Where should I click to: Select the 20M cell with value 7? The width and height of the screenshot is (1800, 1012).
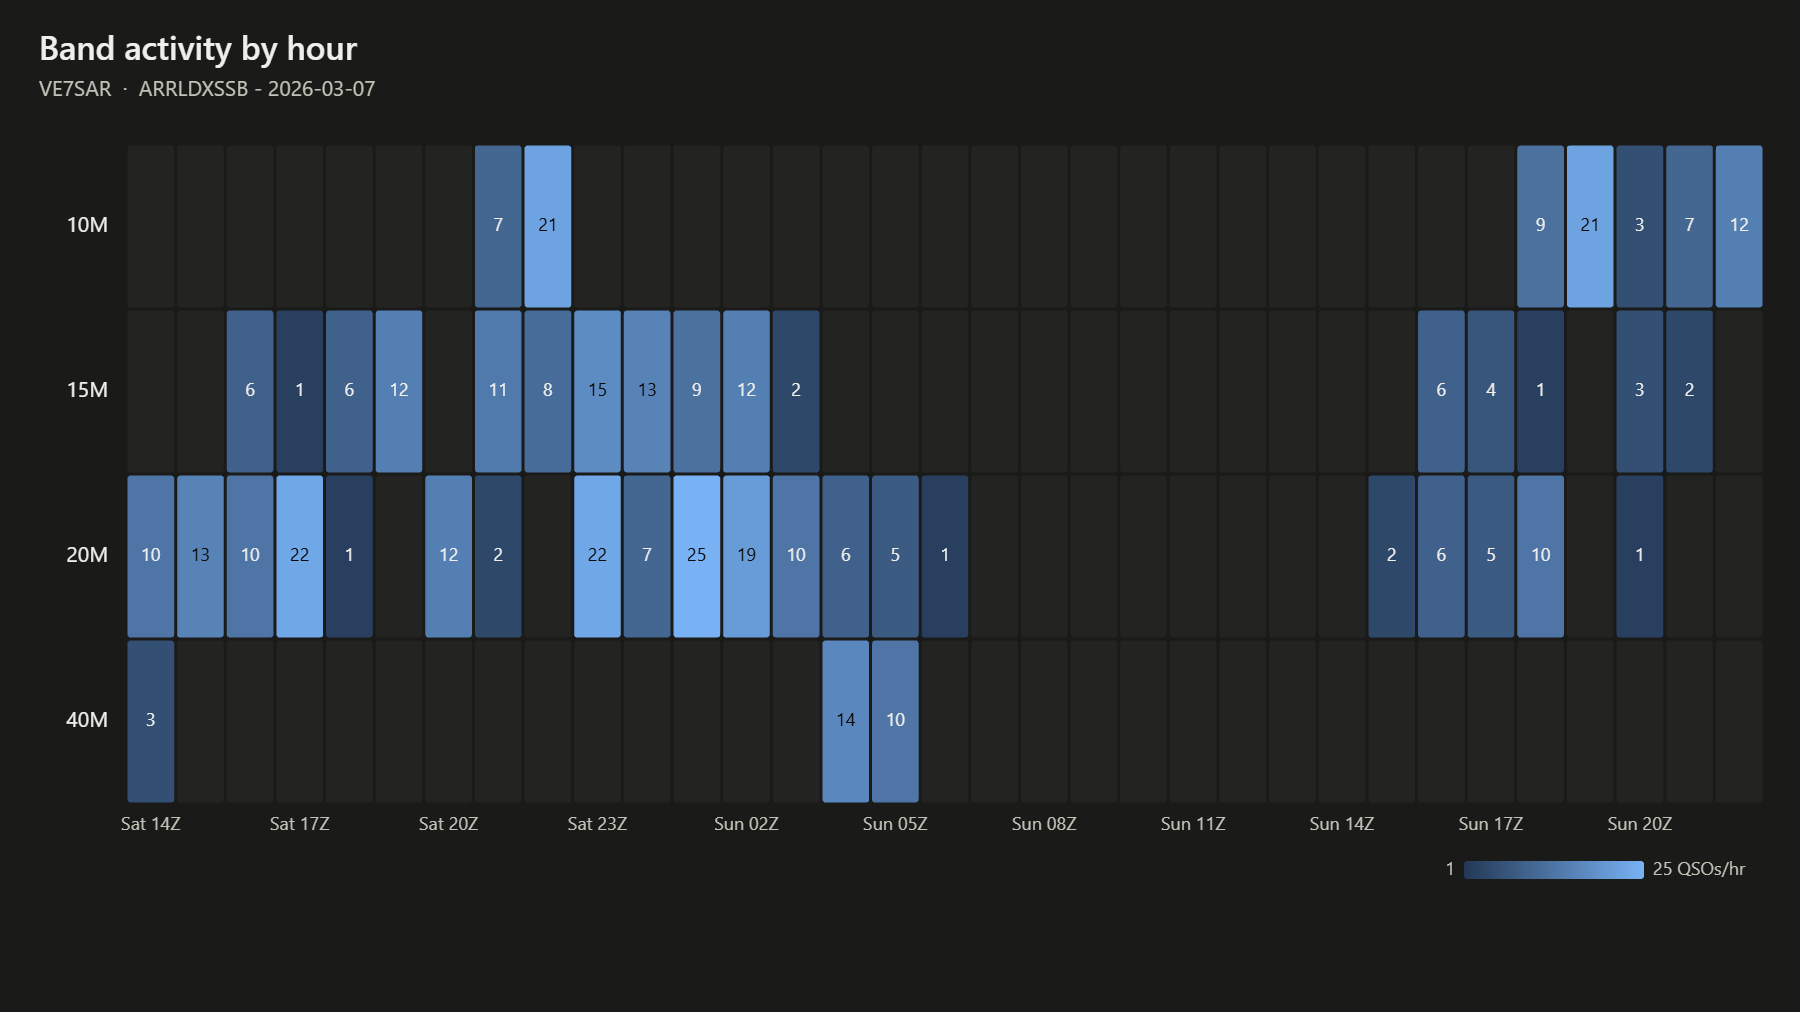pos(647,556)
